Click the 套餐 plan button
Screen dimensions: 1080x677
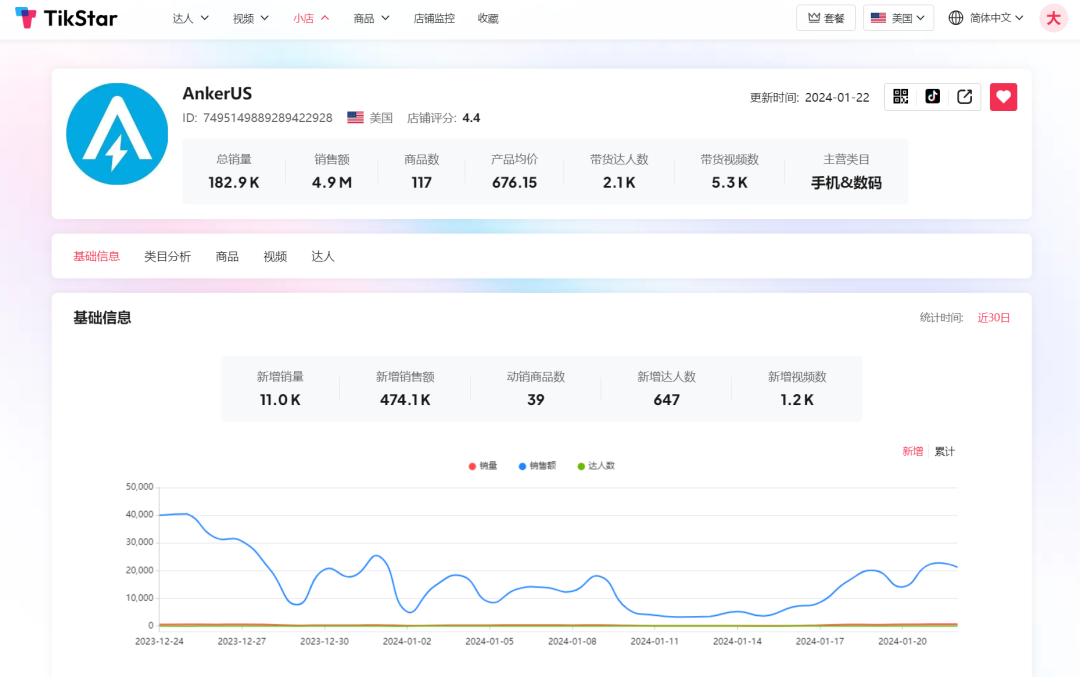[x=826, y=18]
